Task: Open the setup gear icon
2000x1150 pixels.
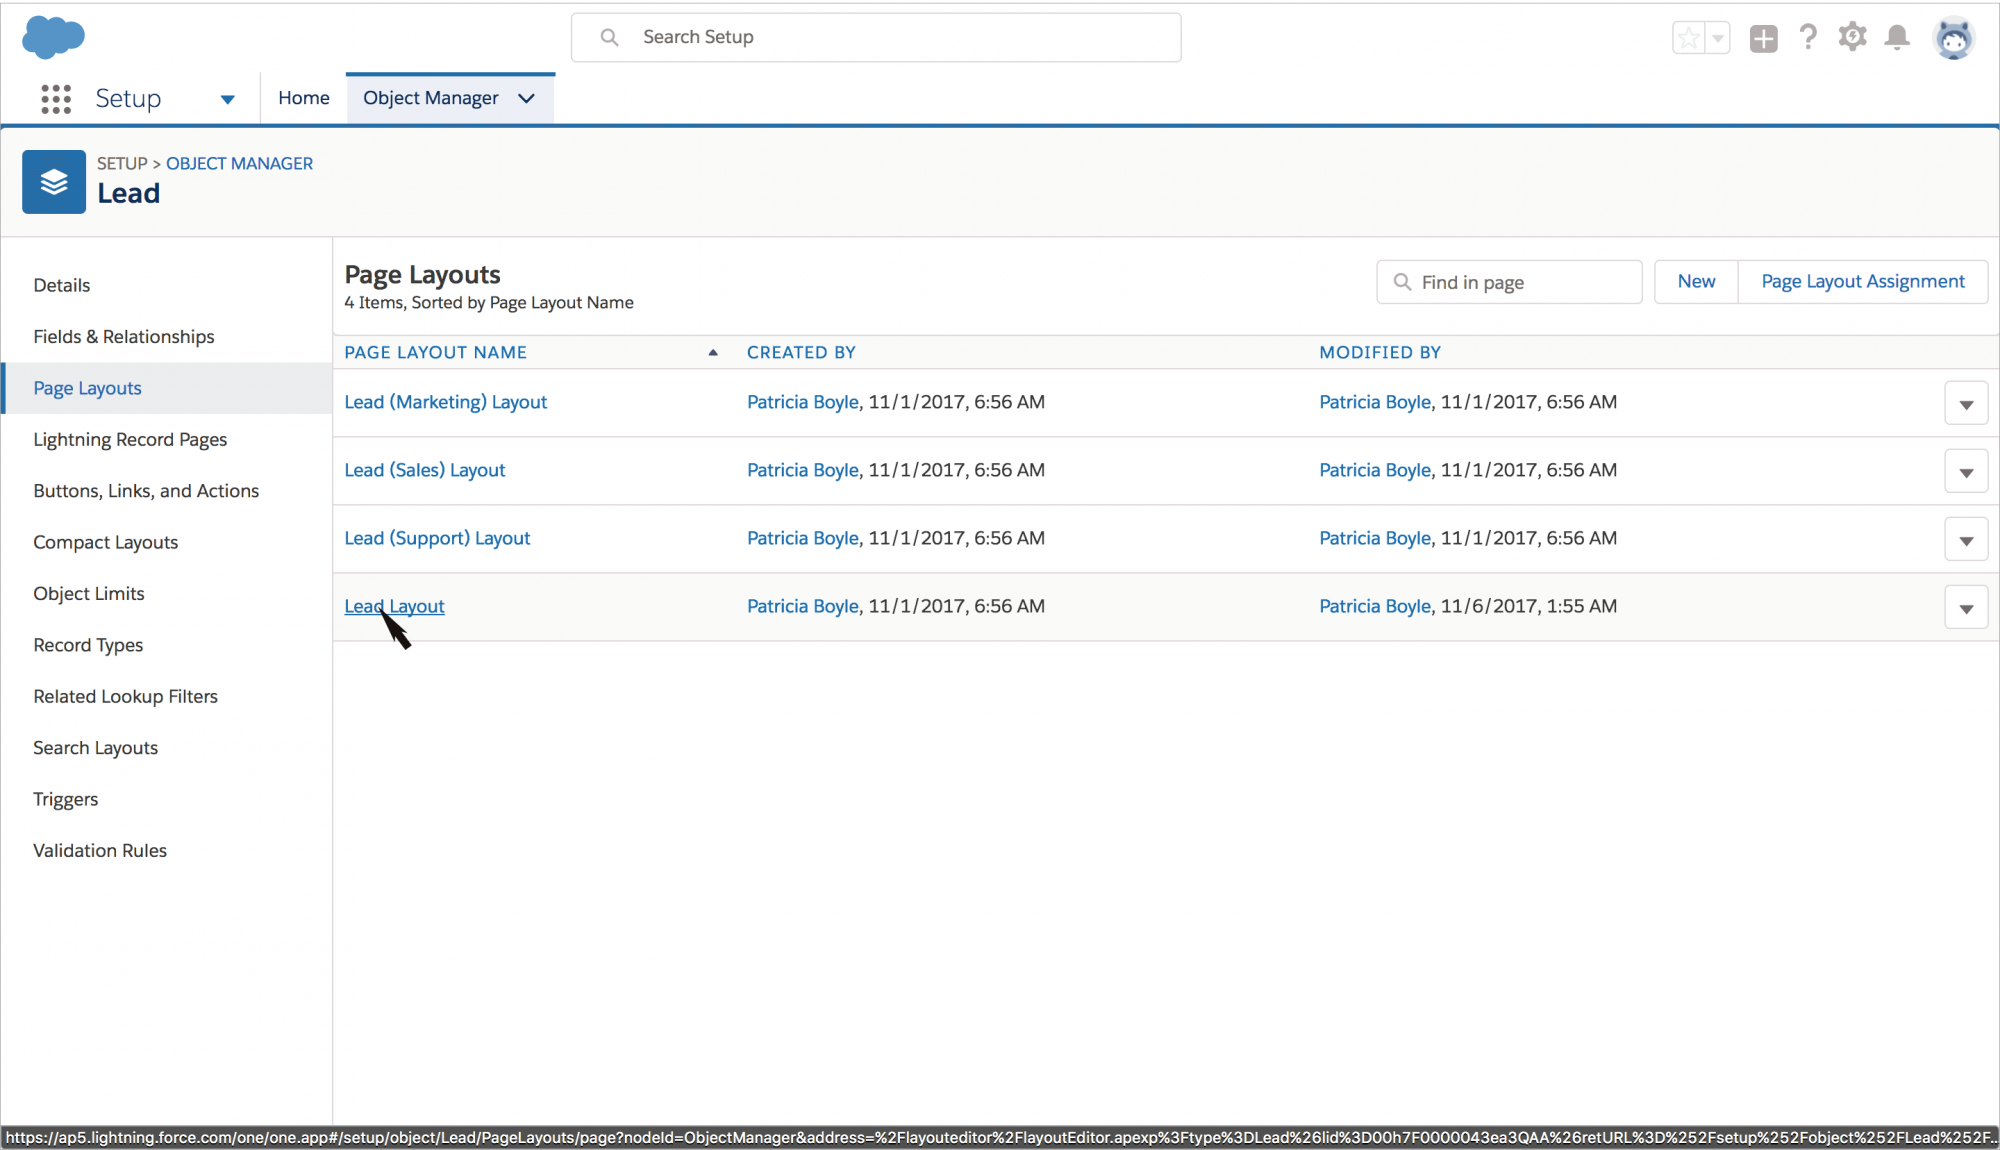Action: [1852, 38]
